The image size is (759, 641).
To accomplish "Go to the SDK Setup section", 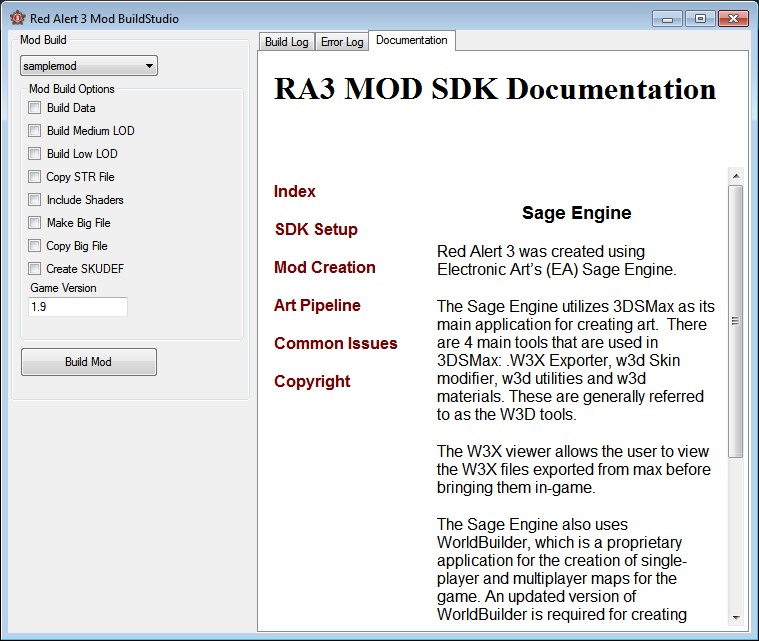I will 316,229.
